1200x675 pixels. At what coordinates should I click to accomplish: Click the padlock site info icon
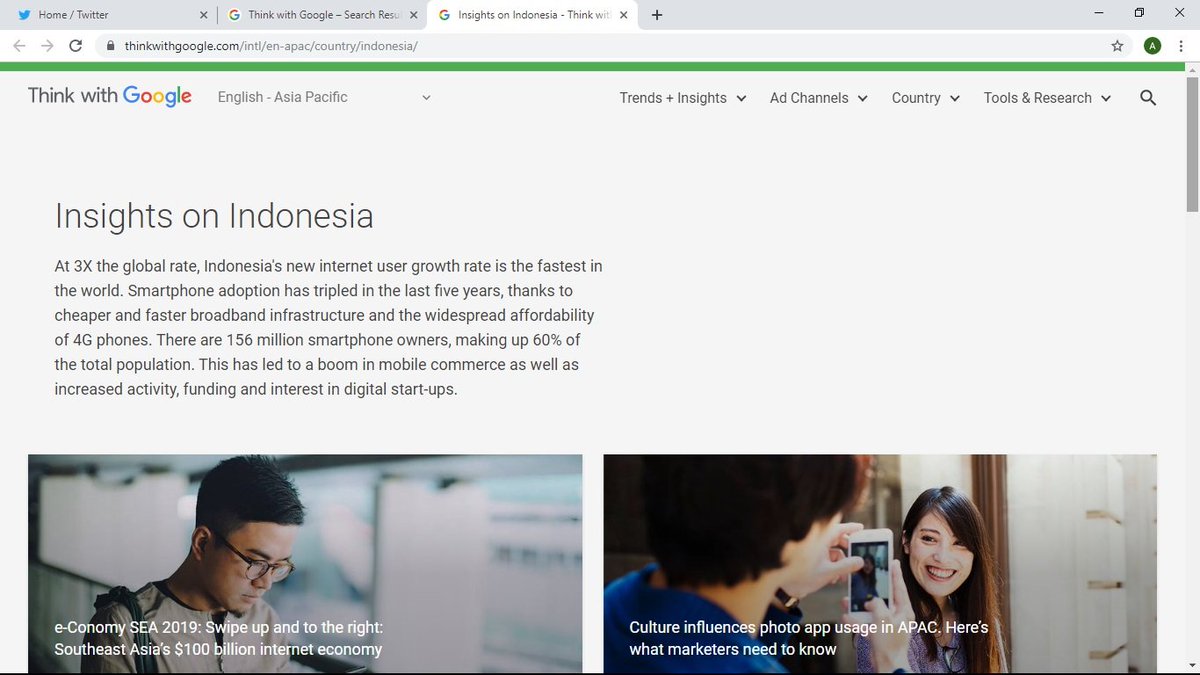[111, 46]
